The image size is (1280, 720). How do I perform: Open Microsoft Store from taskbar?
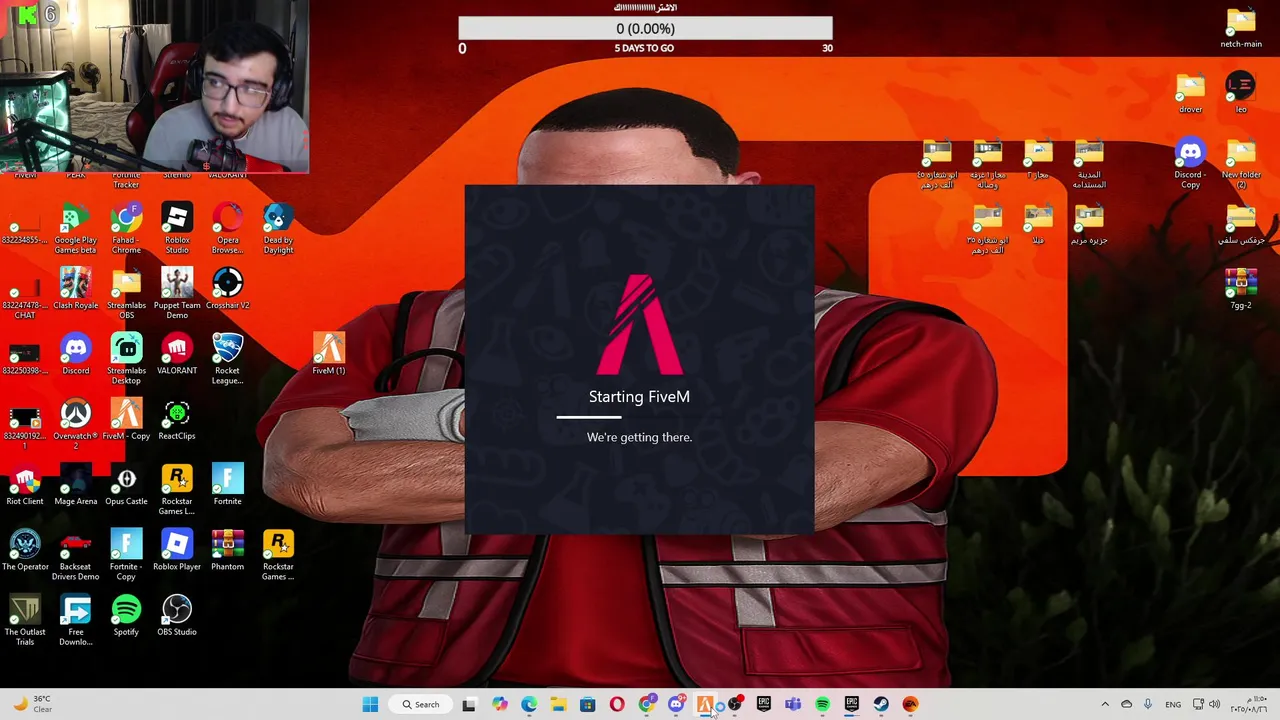tap(587, 704)
